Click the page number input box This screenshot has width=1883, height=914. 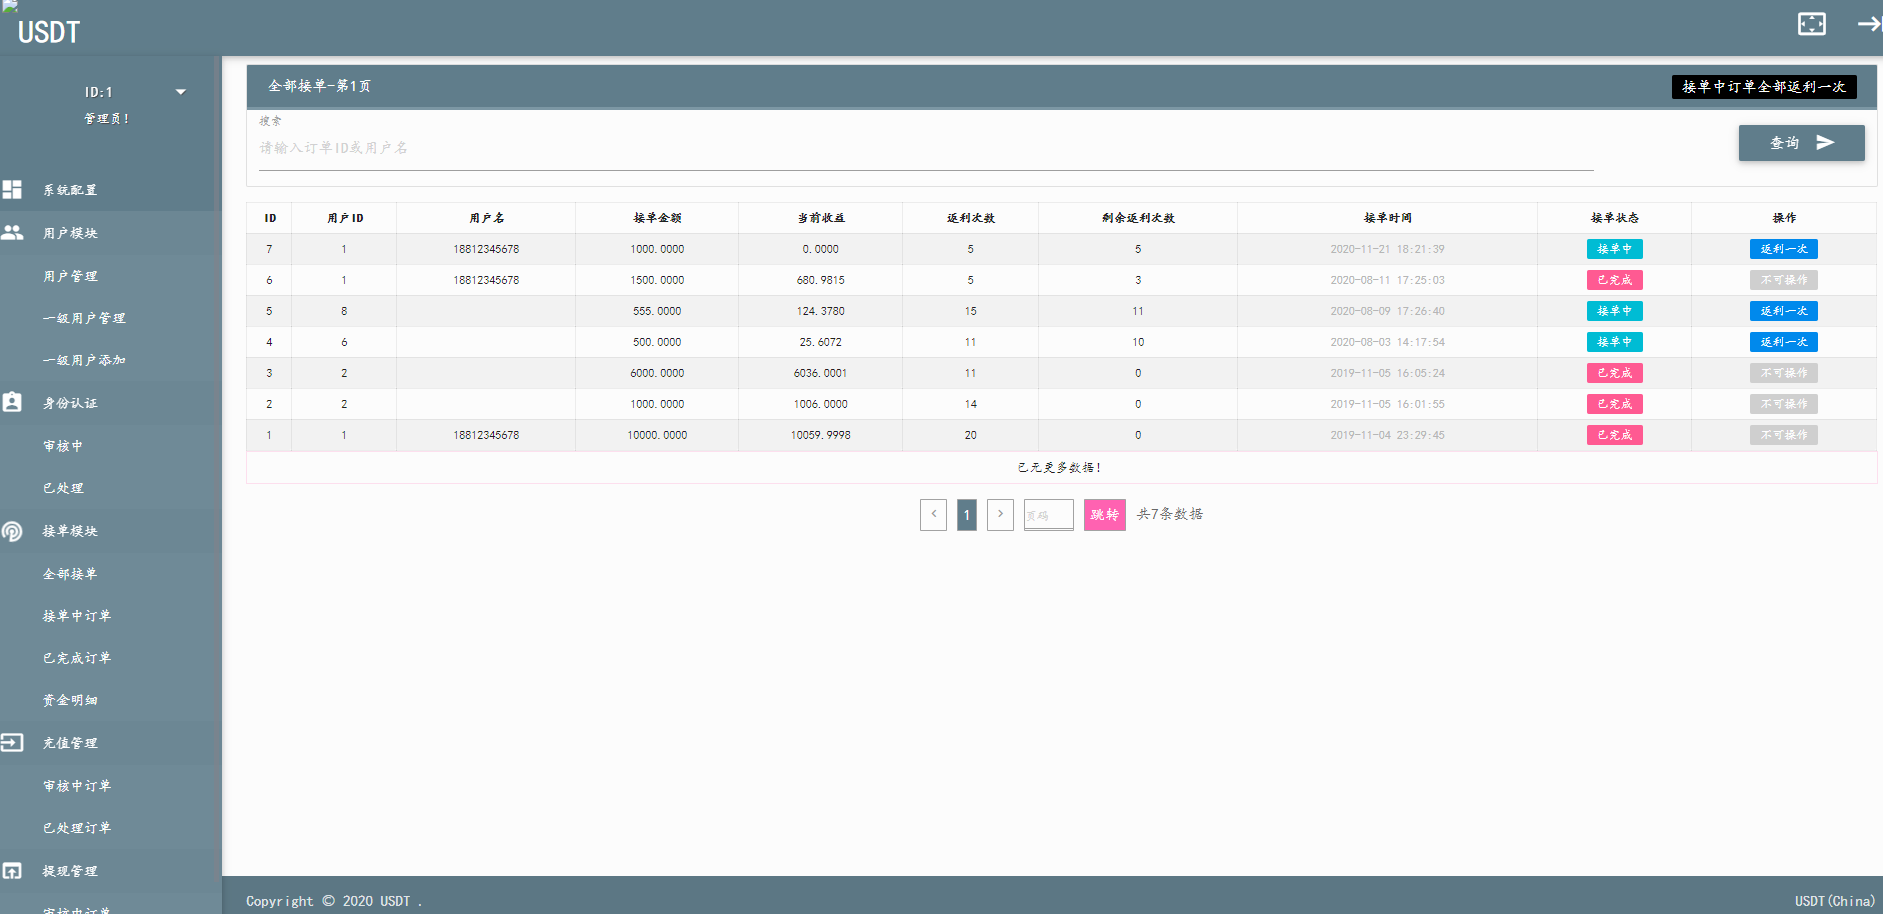(1048, 515)
